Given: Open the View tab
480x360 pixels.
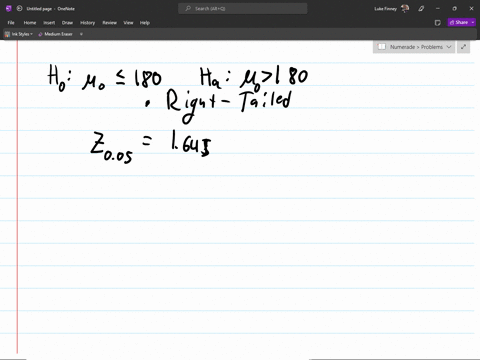Looking at the screenshot, I should pyautogui.click(x=128, y=23).
